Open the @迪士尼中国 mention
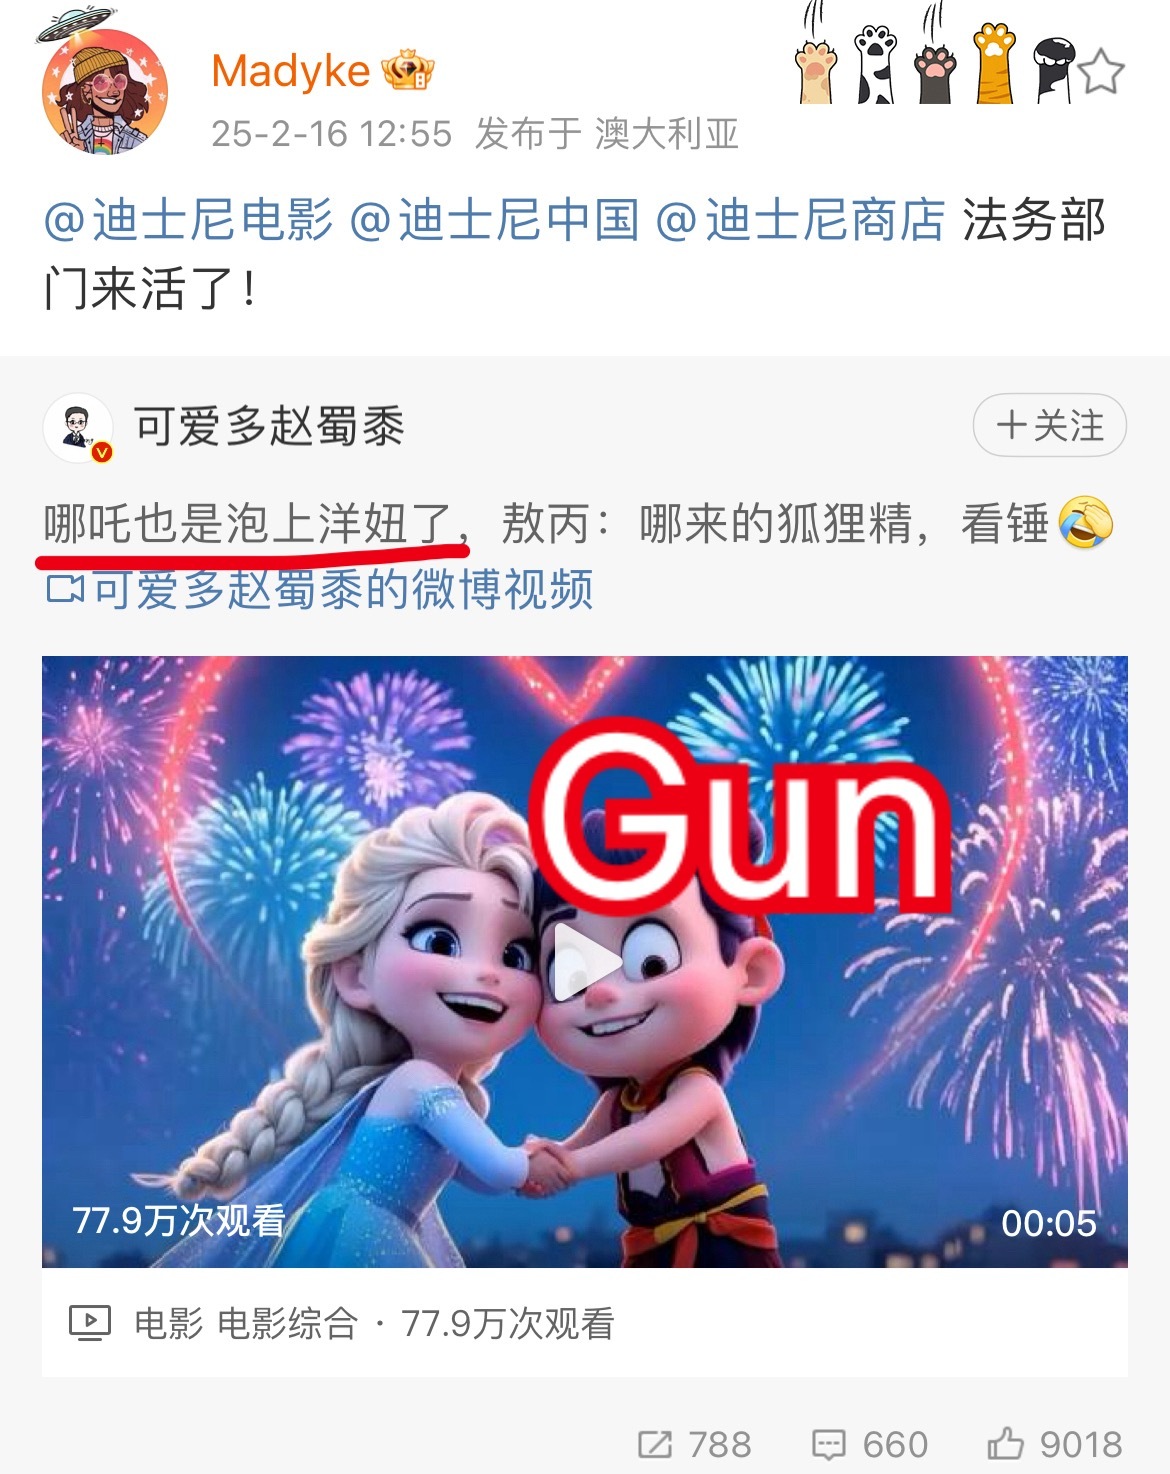 coord(494,220)
